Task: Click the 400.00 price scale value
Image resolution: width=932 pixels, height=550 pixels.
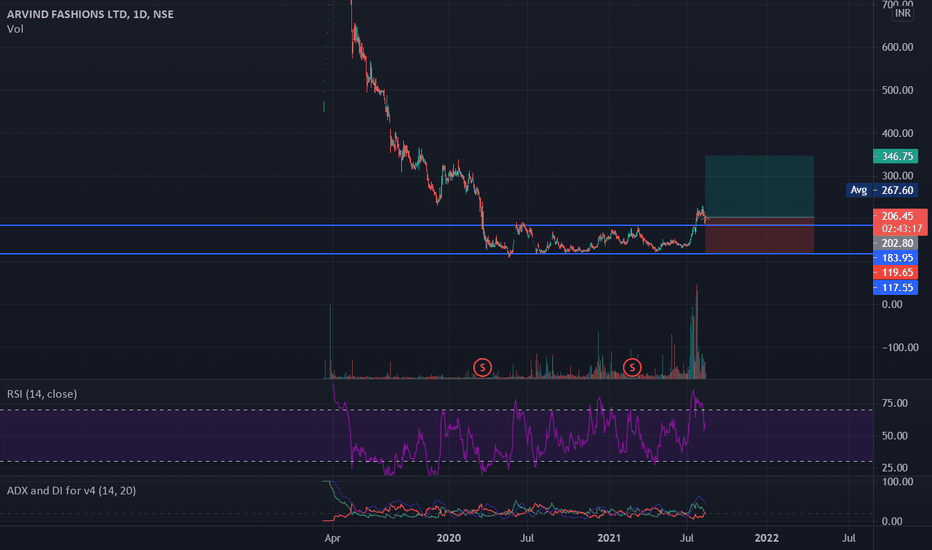Action: (897, 133)
